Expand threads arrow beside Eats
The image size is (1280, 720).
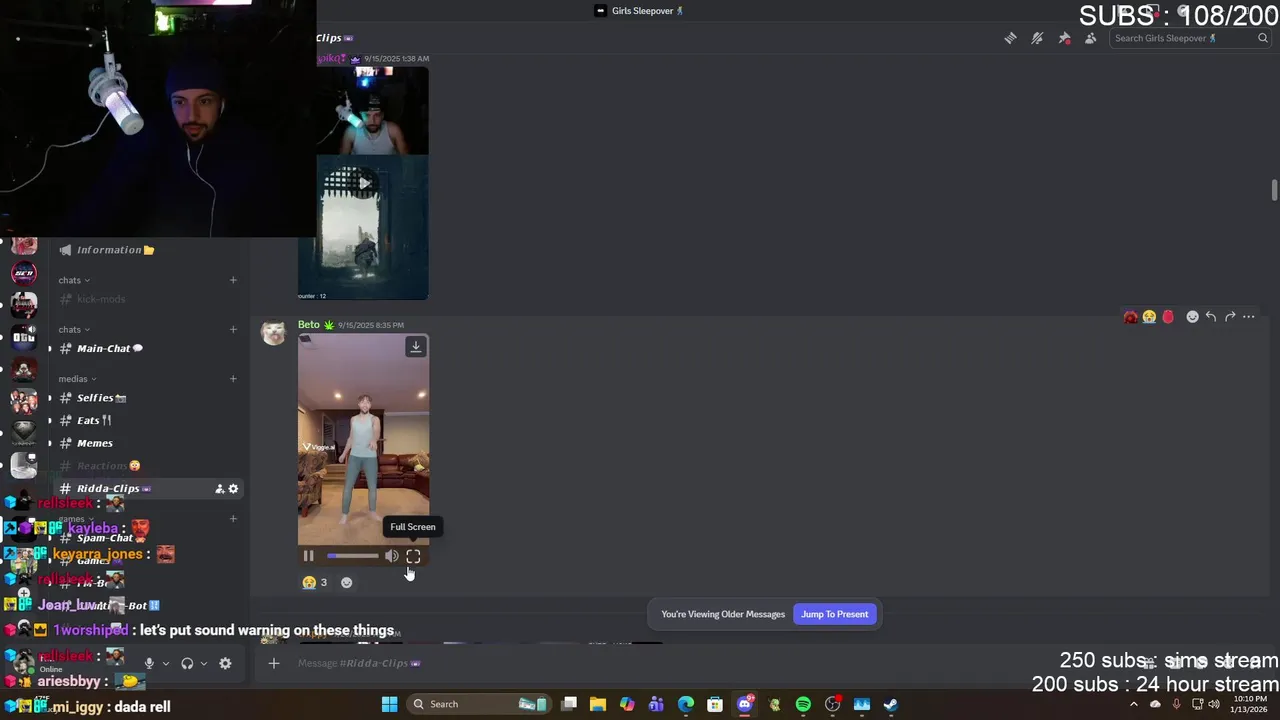(x=50, y=421)
